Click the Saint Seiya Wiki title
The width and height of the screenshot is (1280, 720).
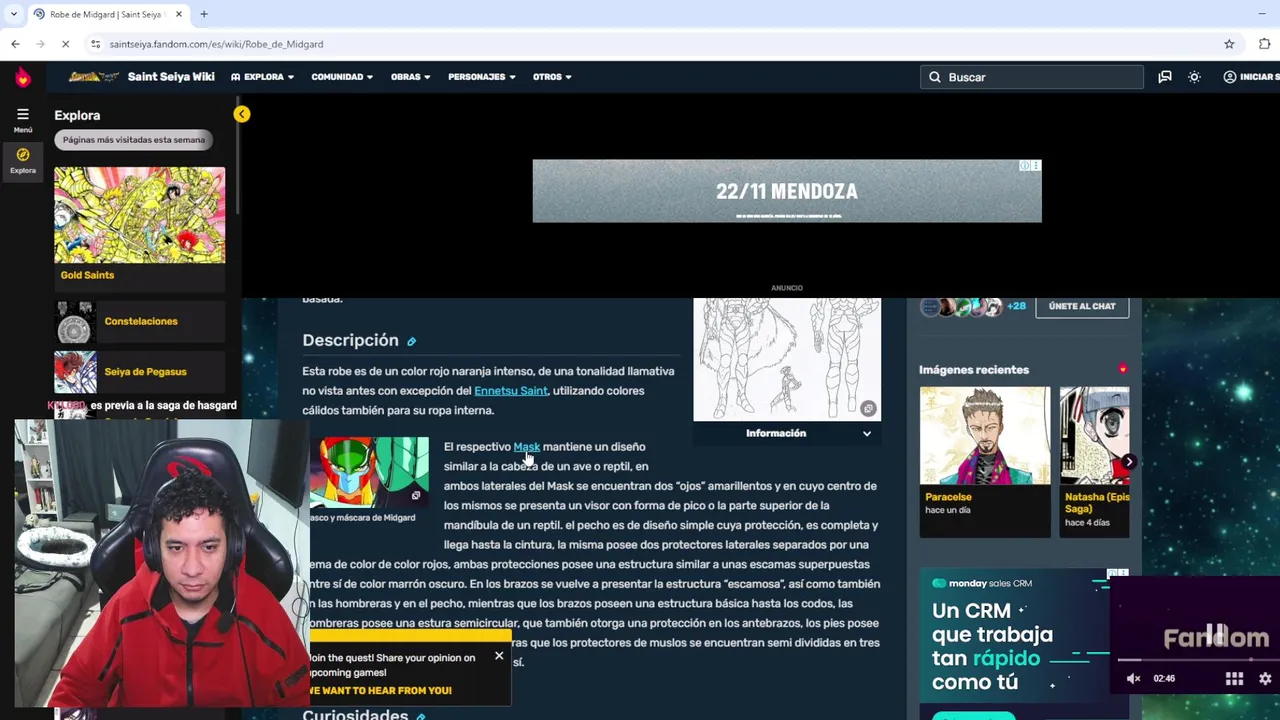click(x=171, y=77)
